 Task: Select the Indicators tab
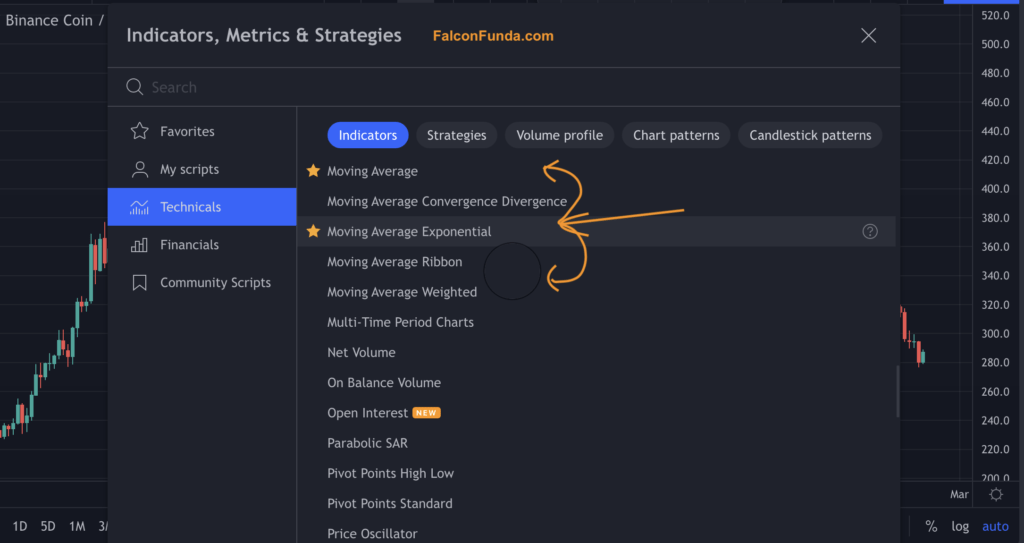(368, 135)
